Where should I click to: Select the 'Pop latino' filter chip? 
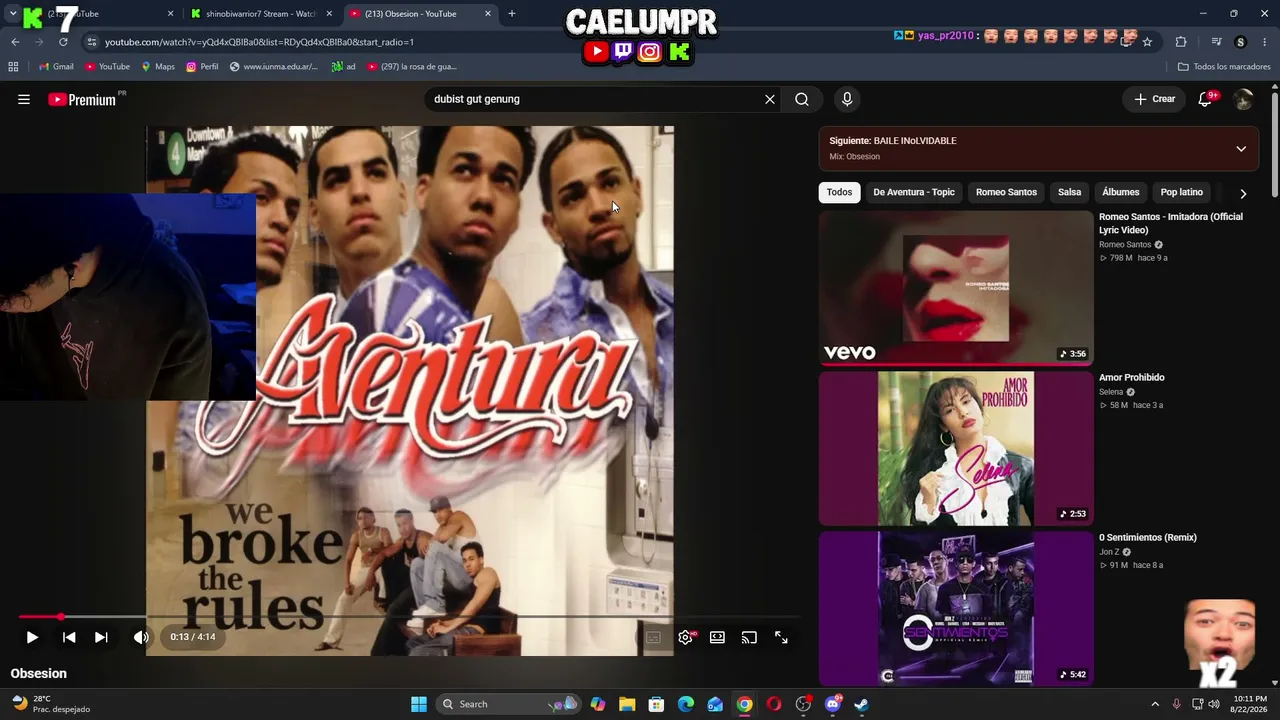[1182, 192]
